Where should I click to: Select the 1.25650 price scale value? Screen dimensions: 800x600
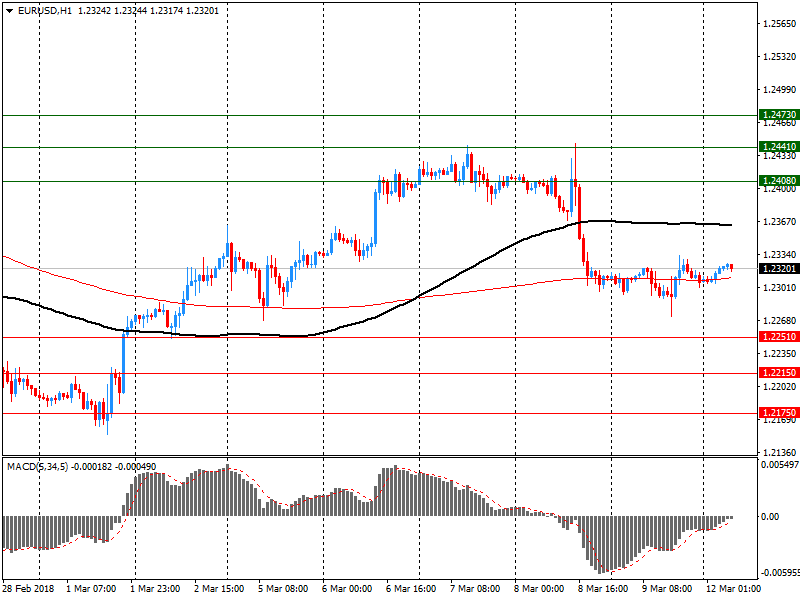pos(780,23)
